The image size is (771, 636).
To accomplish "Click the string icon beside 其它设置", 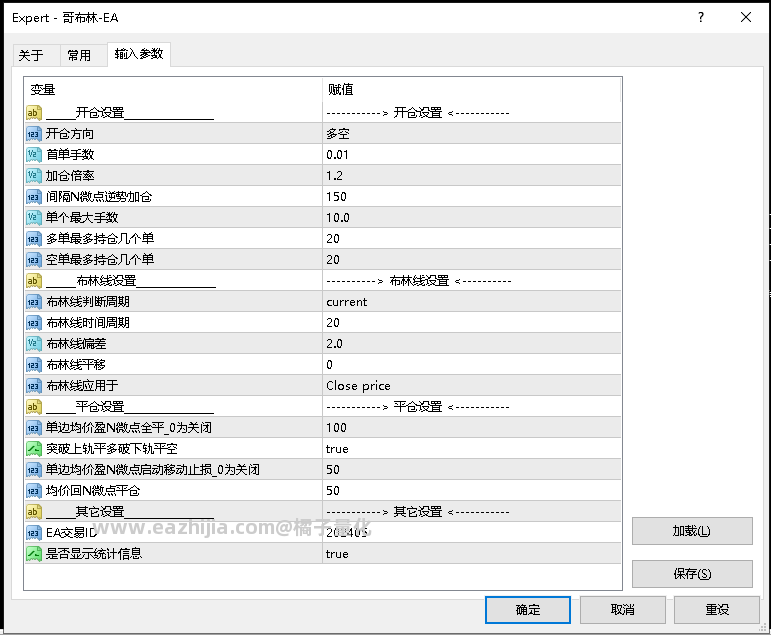I will click(x=33, y=512).
